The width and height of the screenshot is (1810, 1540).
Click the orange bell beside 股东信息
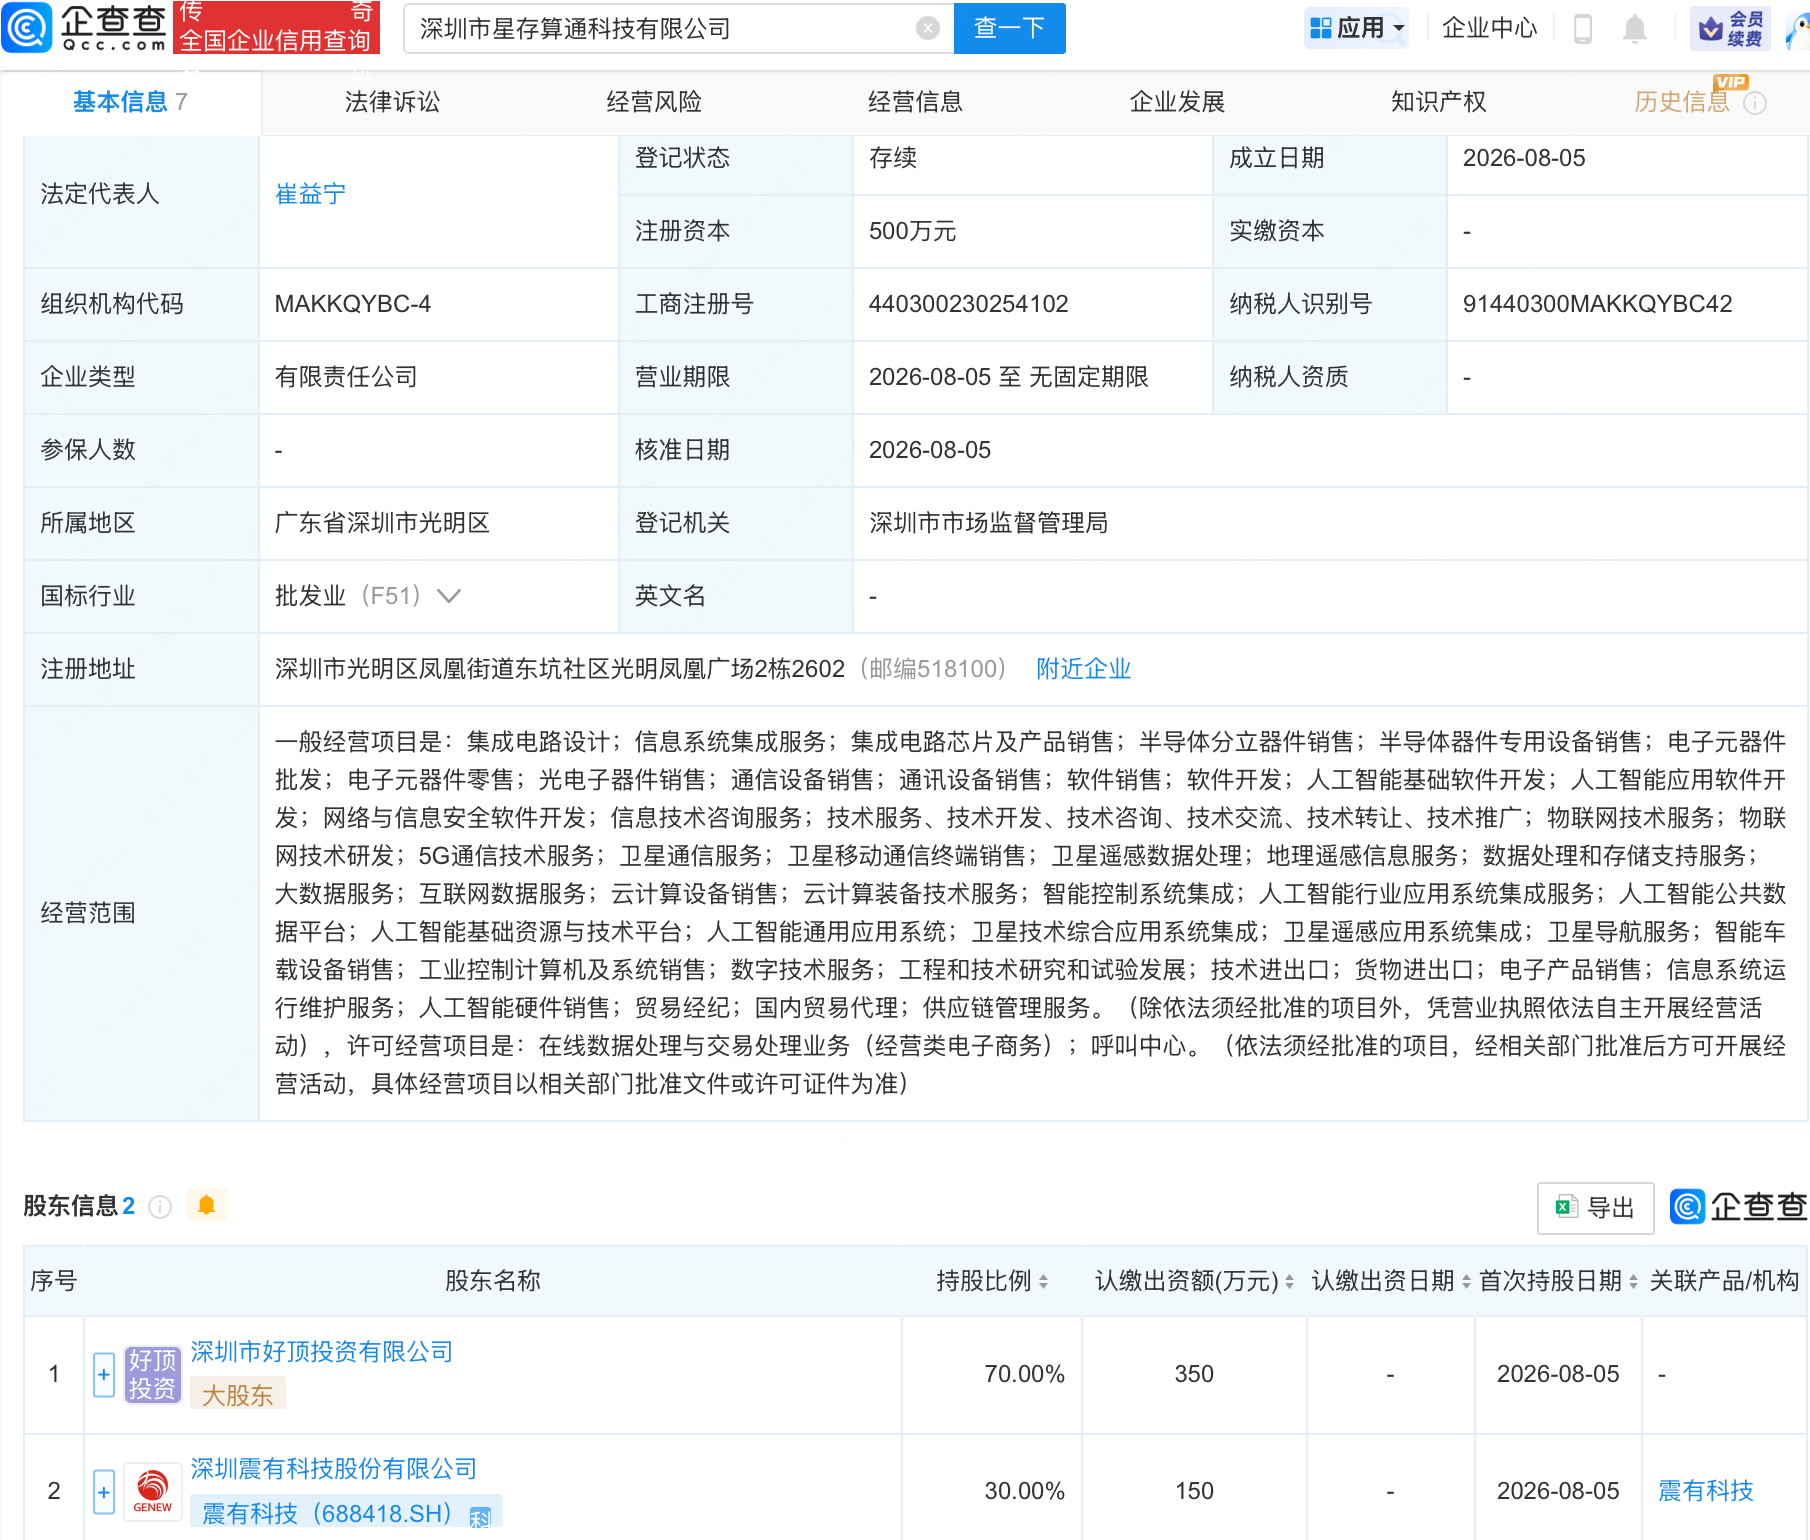point(207,1205)
